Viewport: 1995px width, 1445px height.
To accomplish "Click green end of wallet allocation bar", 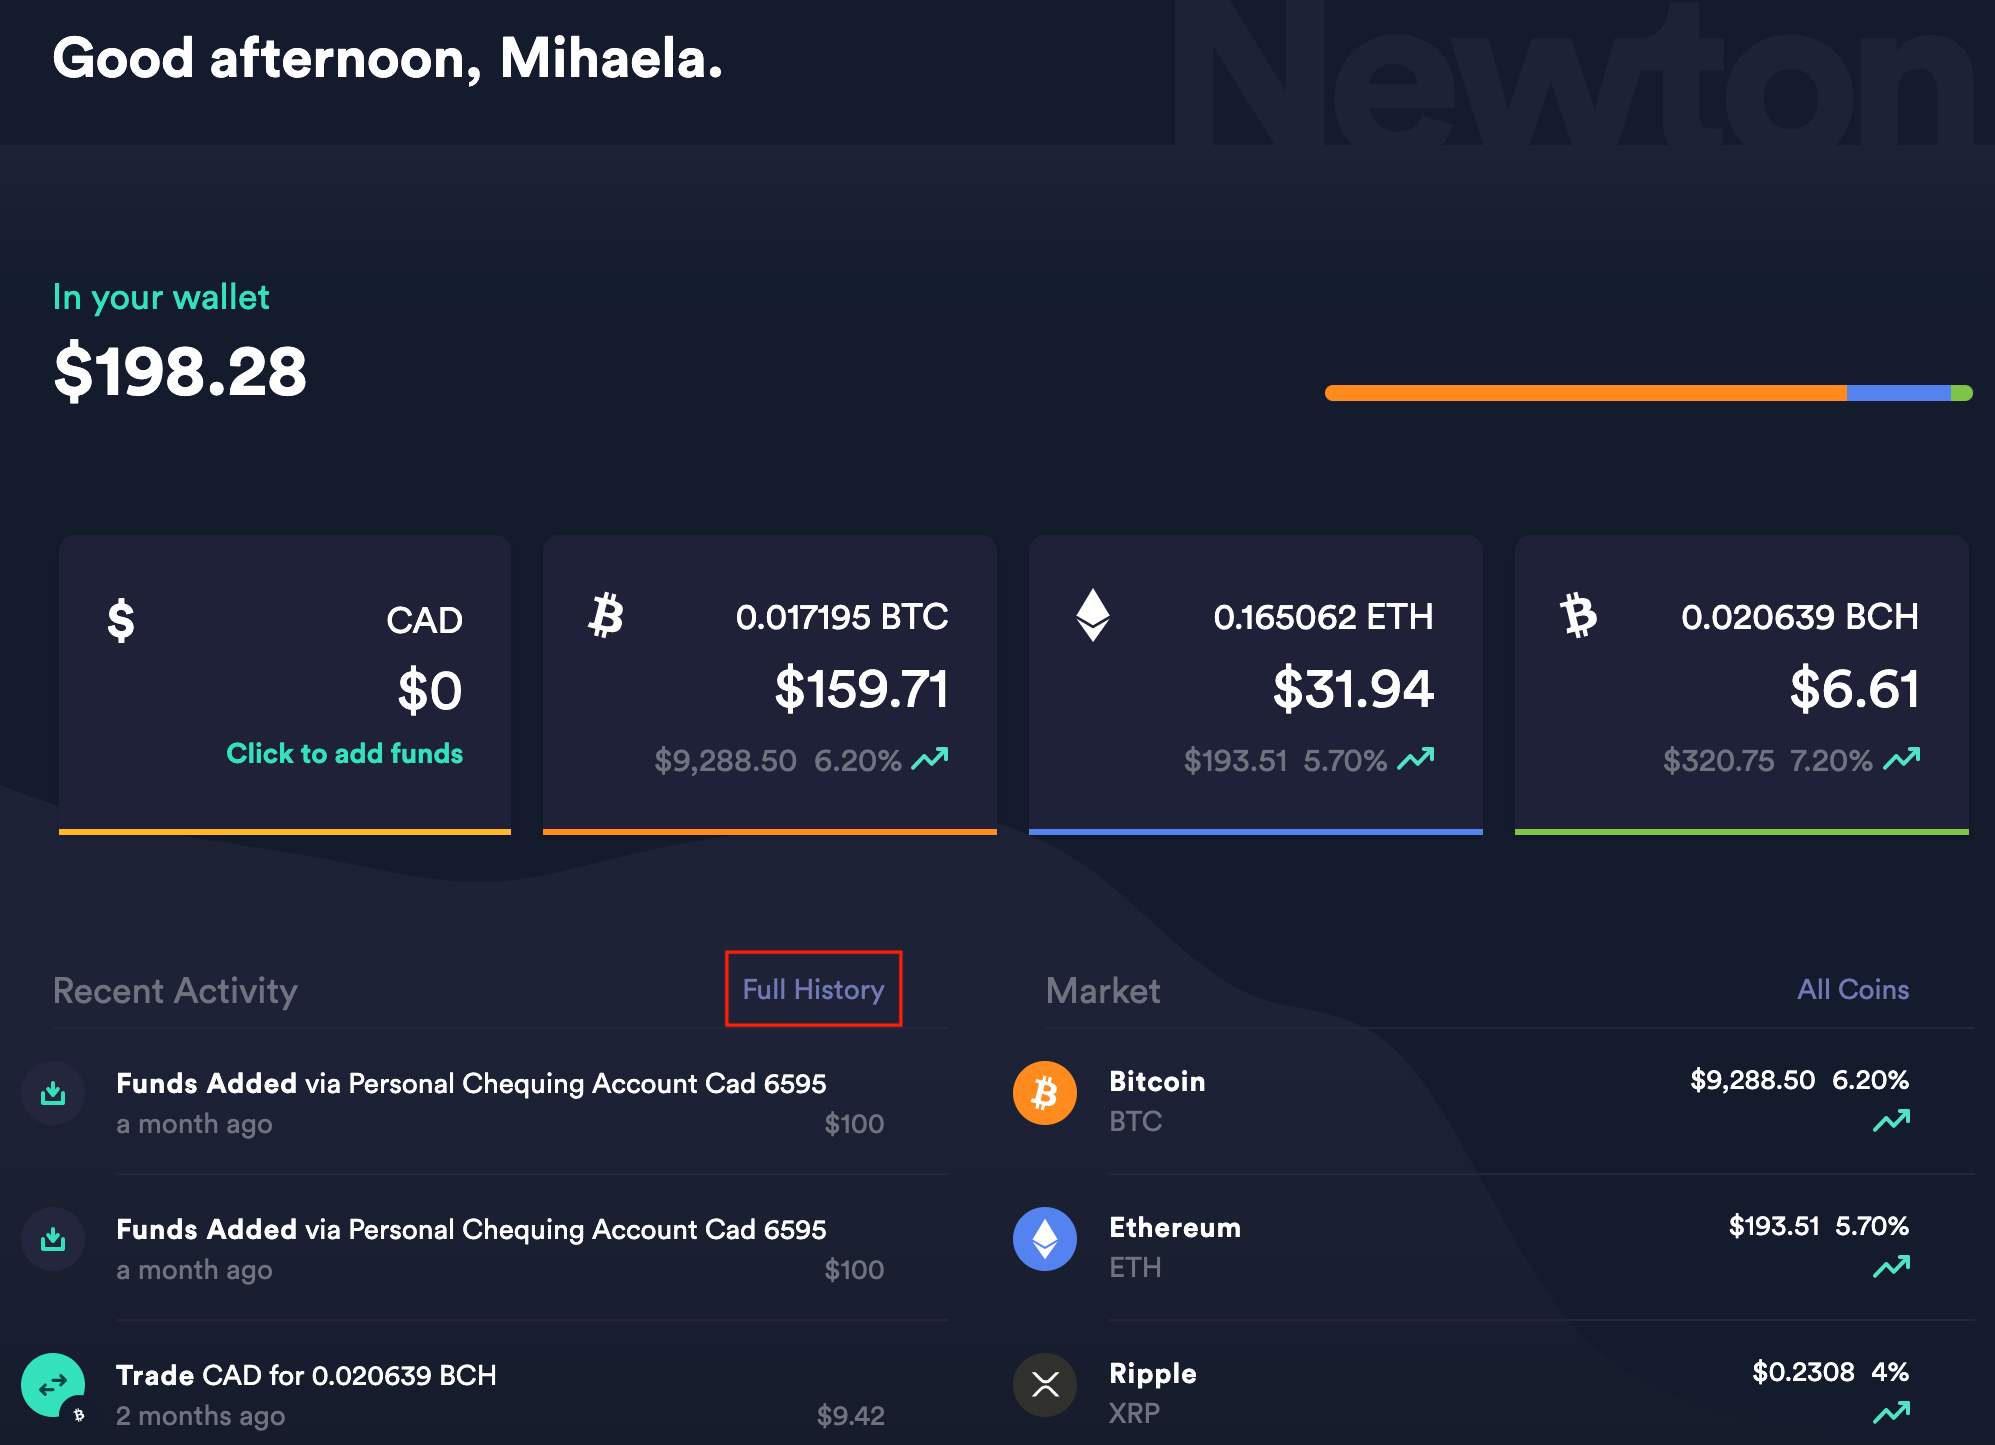I will click(1962, 393).
